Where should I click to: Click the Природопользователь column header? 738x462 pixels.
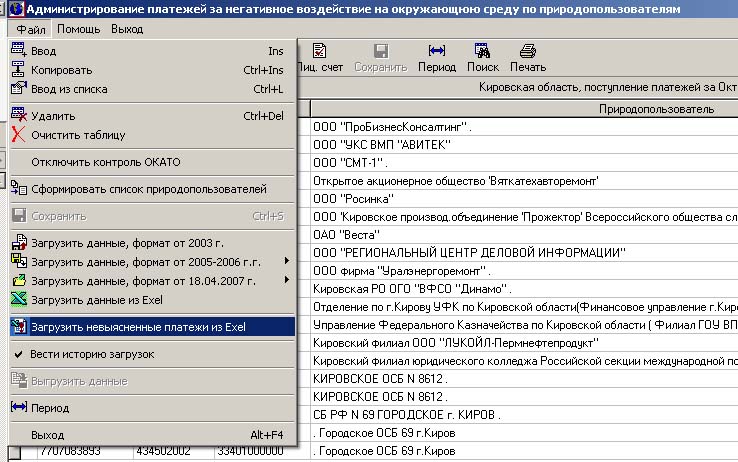[655, 109]
